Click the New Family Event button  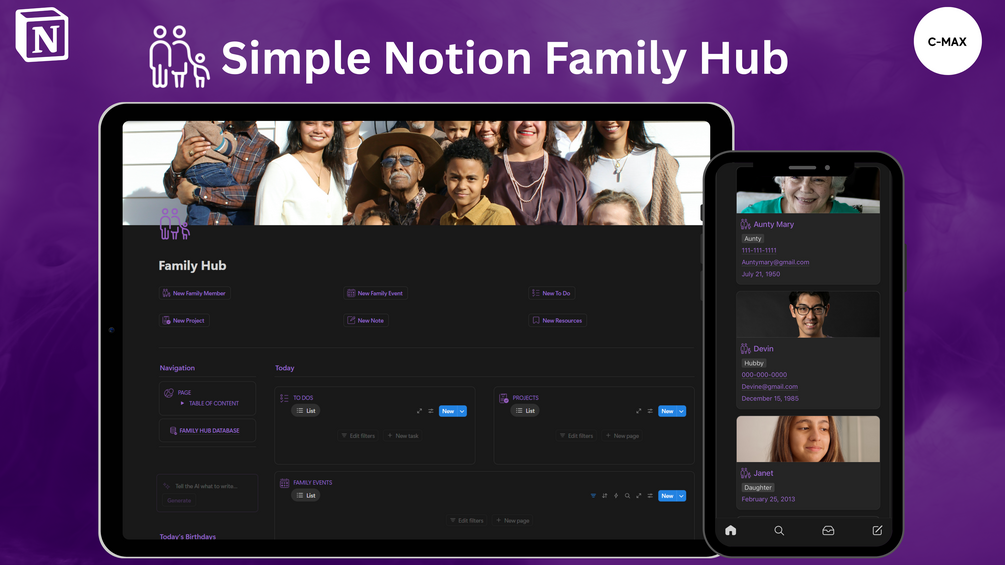pos(376,293)
